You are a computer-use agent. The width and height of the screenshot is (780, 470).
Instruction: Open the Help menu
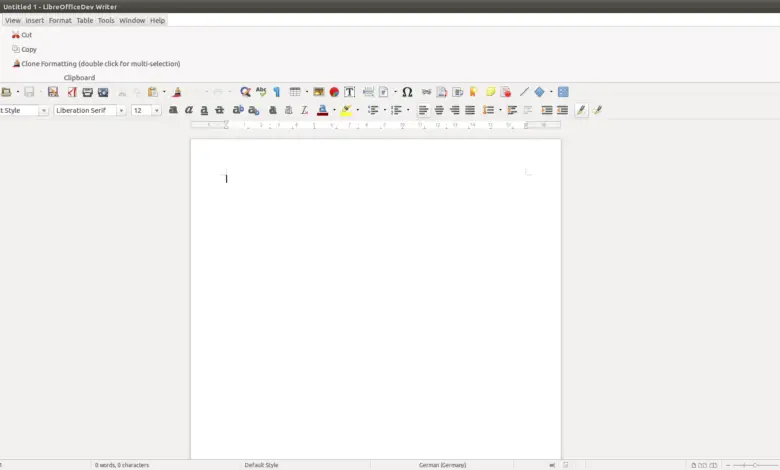pos(157,20)
